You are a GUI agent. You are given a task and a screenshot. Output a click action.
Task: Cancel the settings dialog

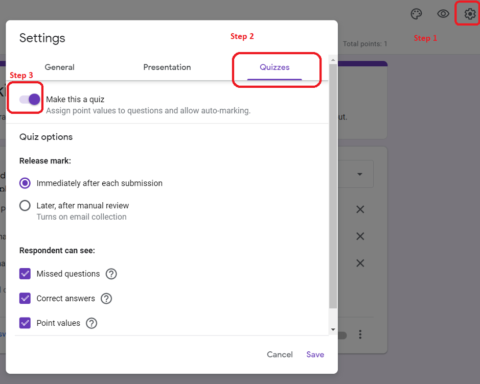click(x=280, y=354)
